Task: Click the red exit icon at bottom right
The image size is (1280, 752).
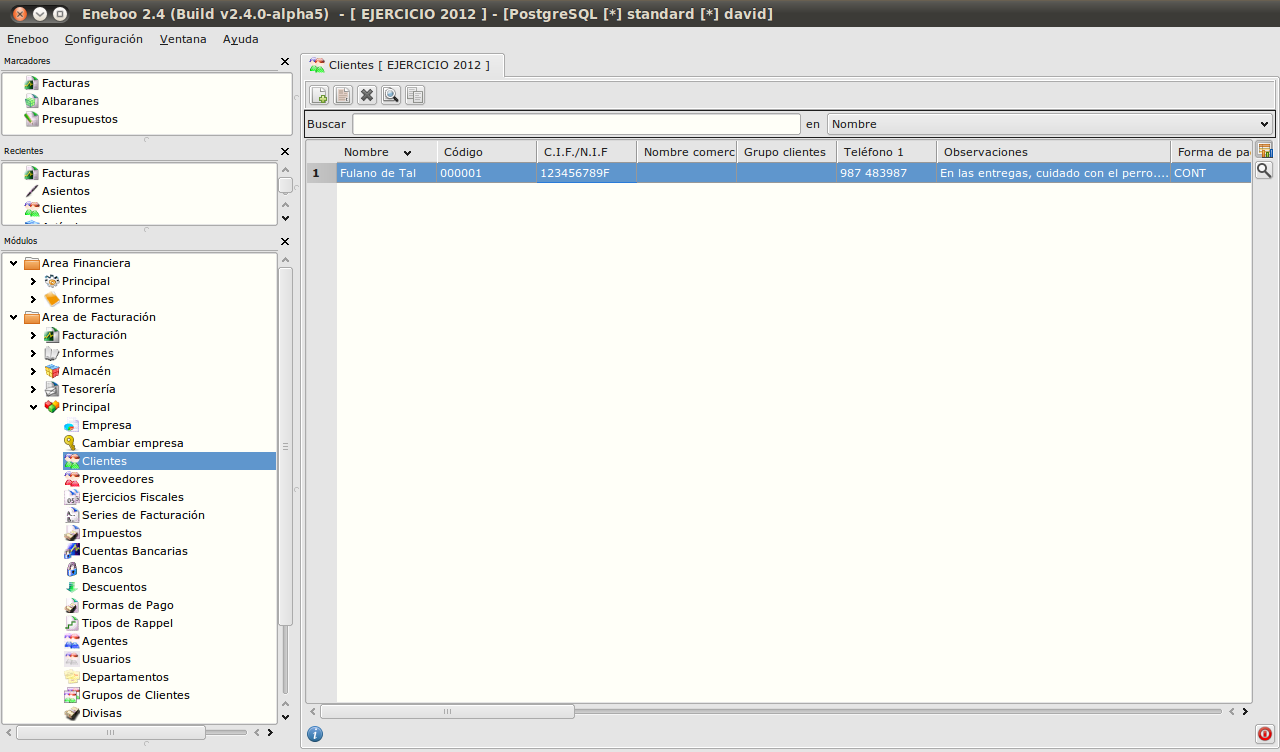Action: coord(1264,734)
